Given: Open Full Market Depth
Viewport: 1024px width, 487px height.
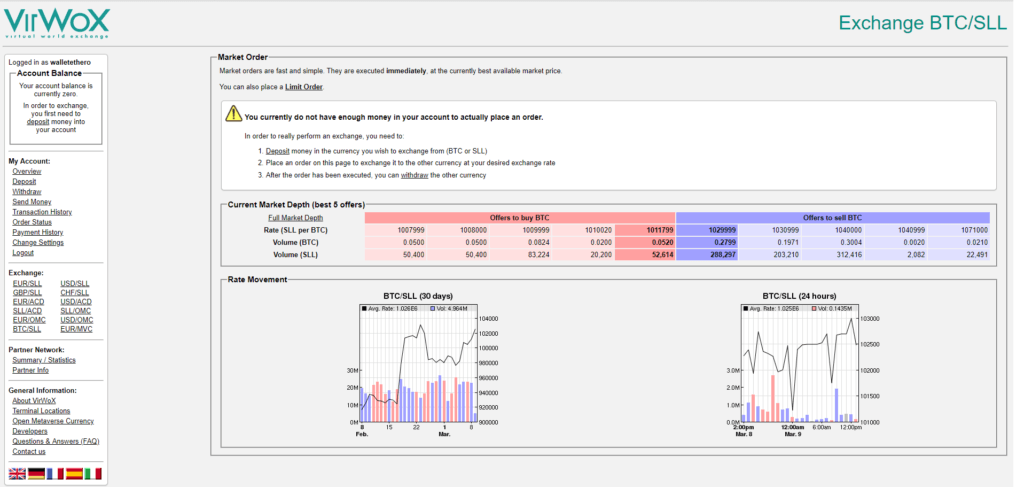Looking at the screenshot, I should click(295, 217).
